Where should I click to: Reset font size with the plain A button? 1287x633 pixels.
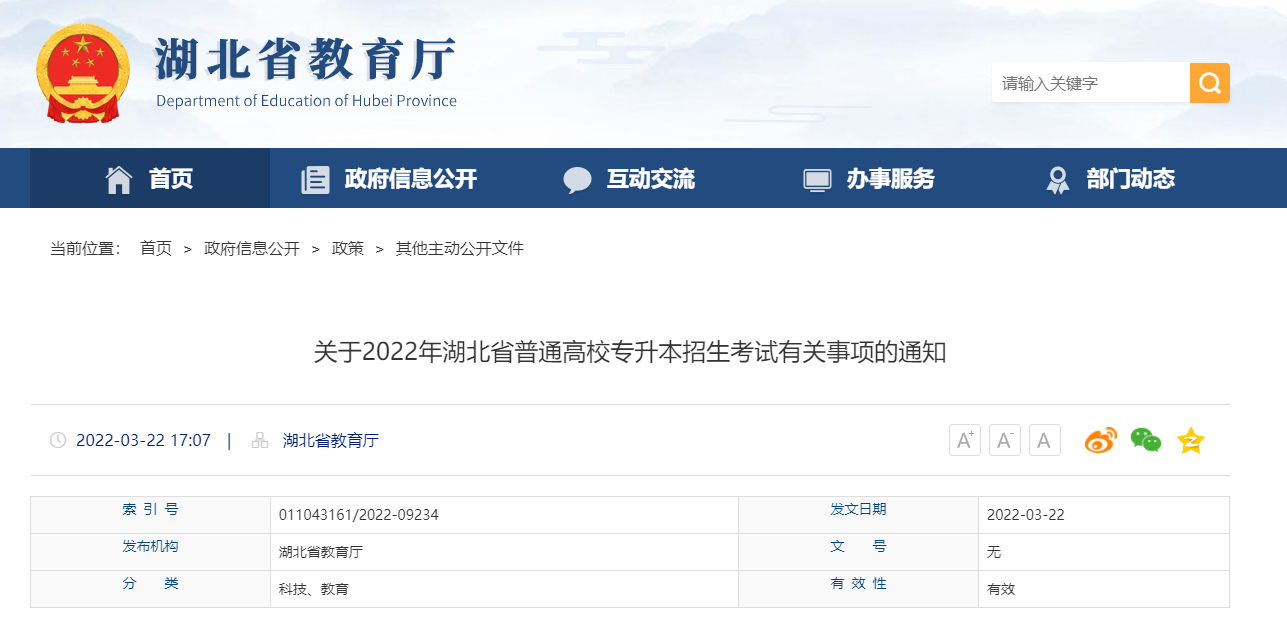[1045, 440]
